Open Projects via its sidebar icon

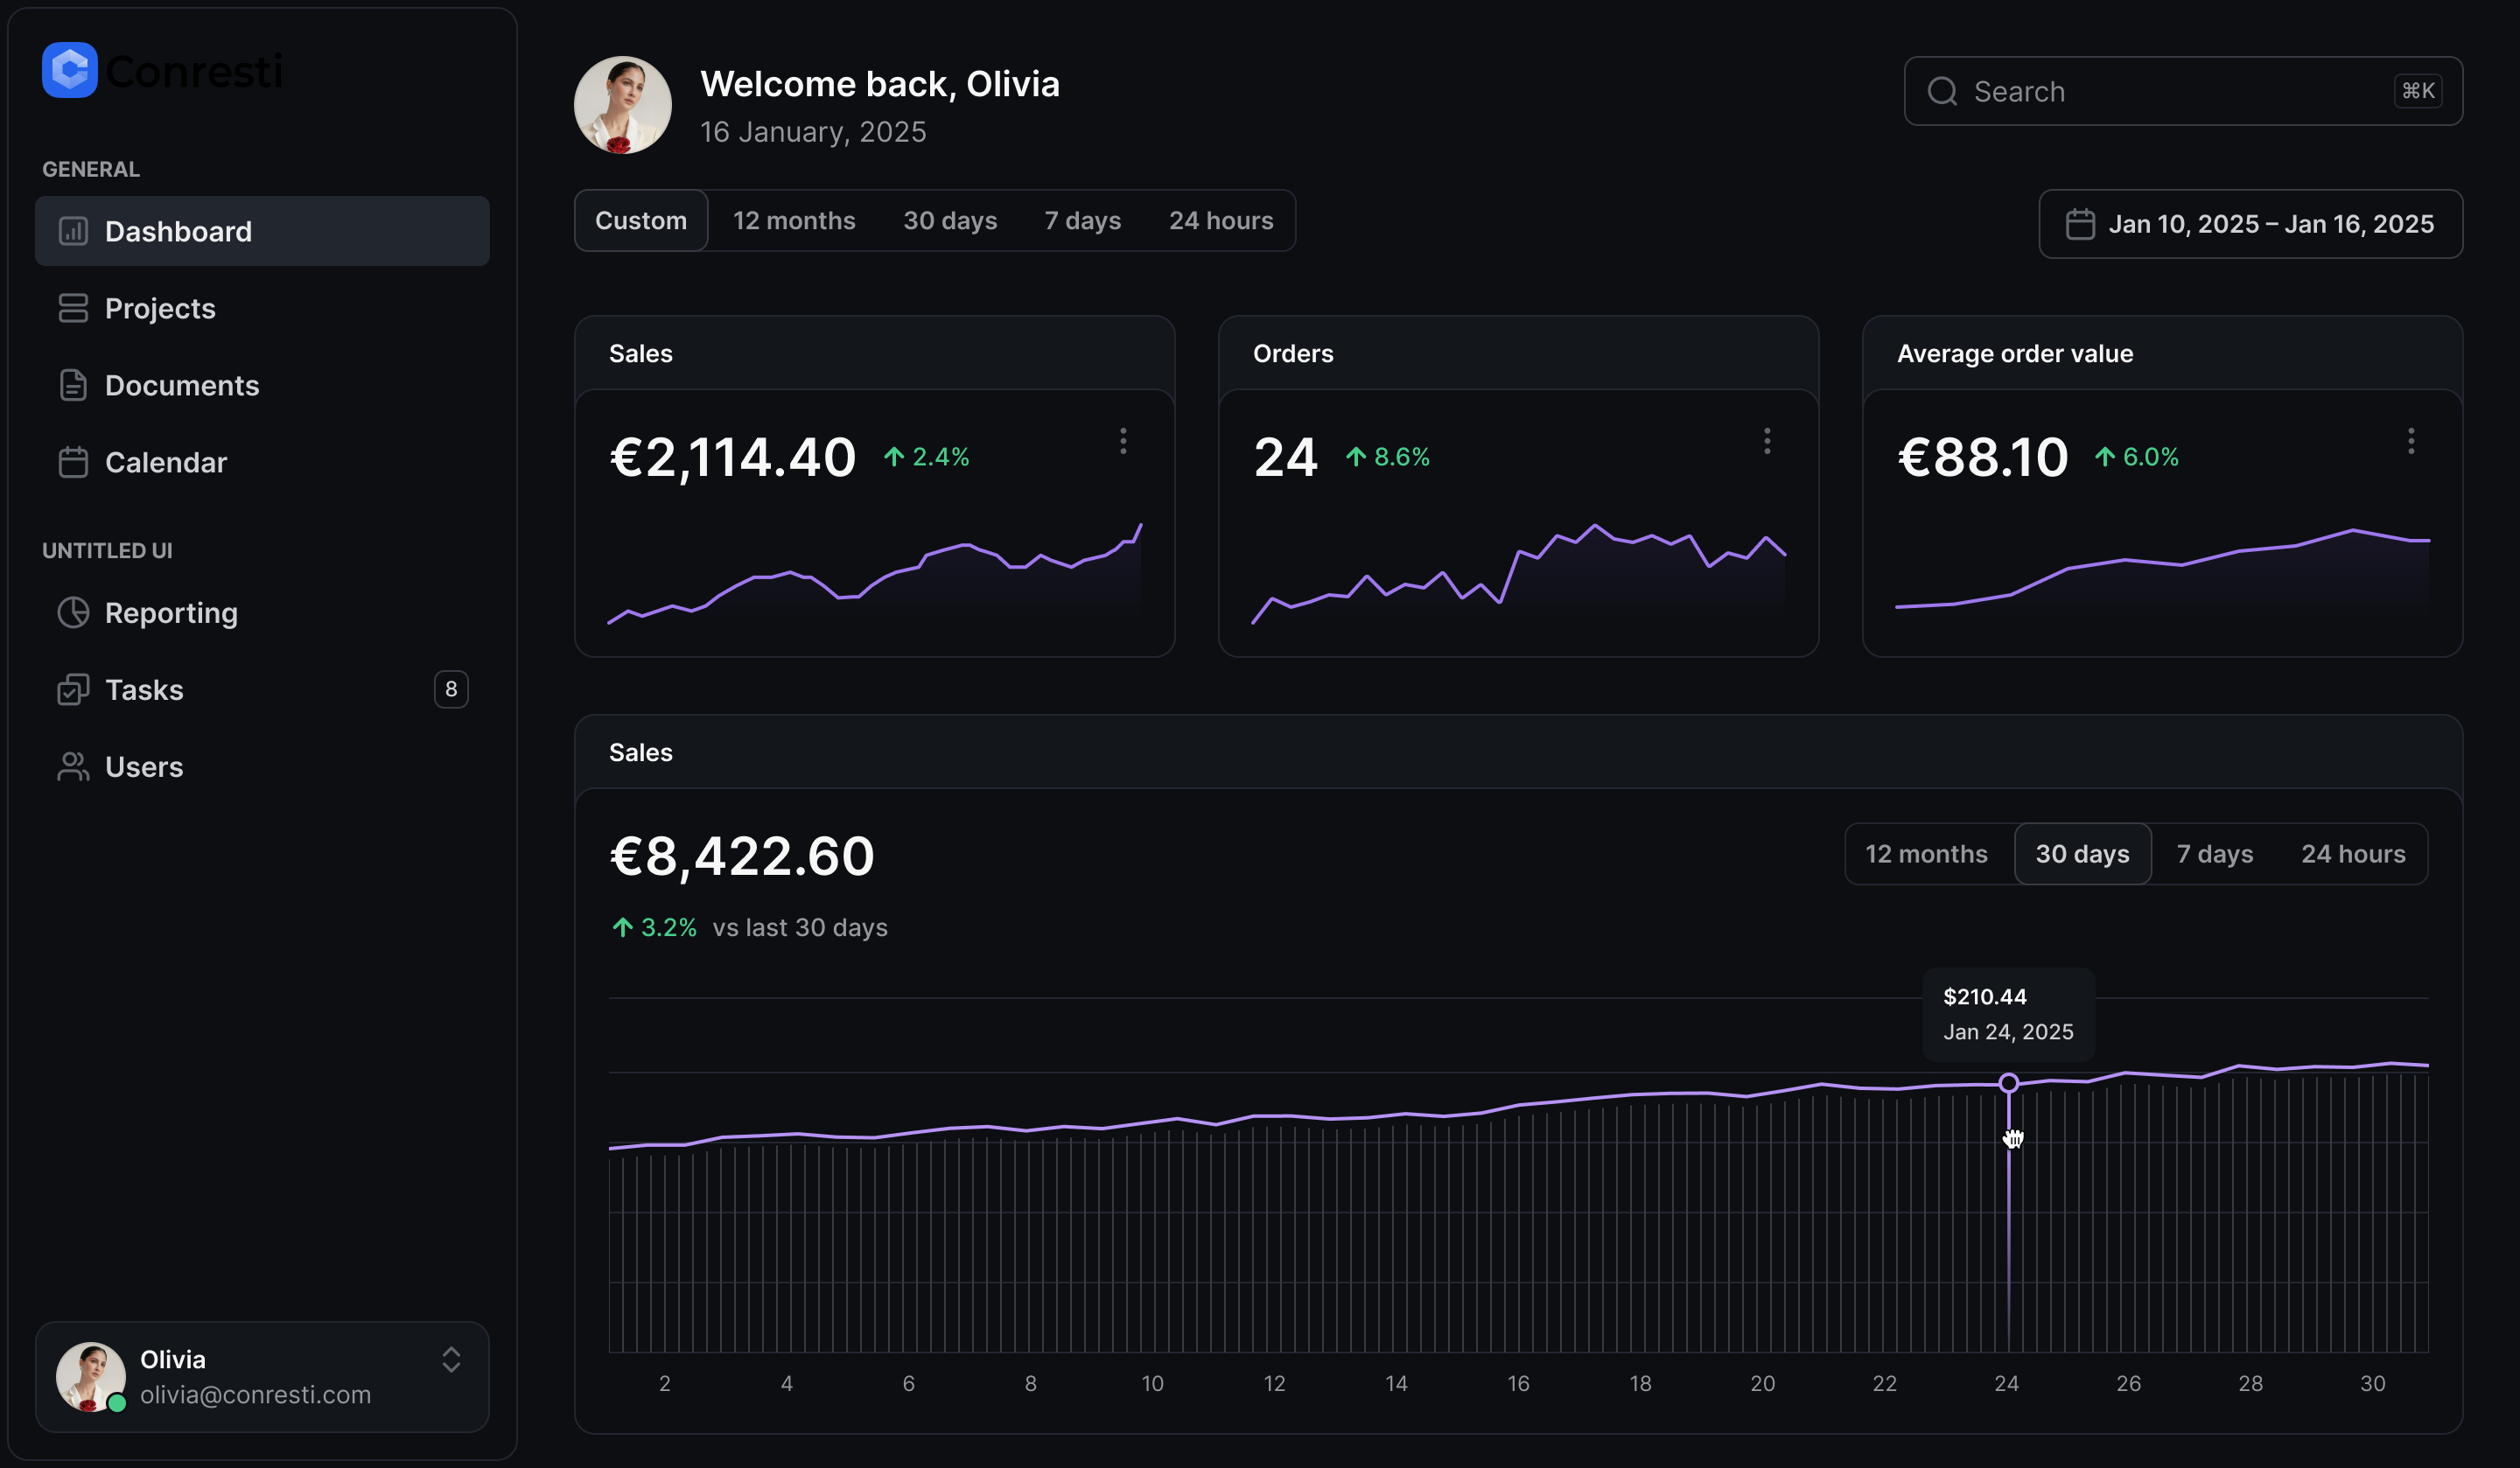73,308
